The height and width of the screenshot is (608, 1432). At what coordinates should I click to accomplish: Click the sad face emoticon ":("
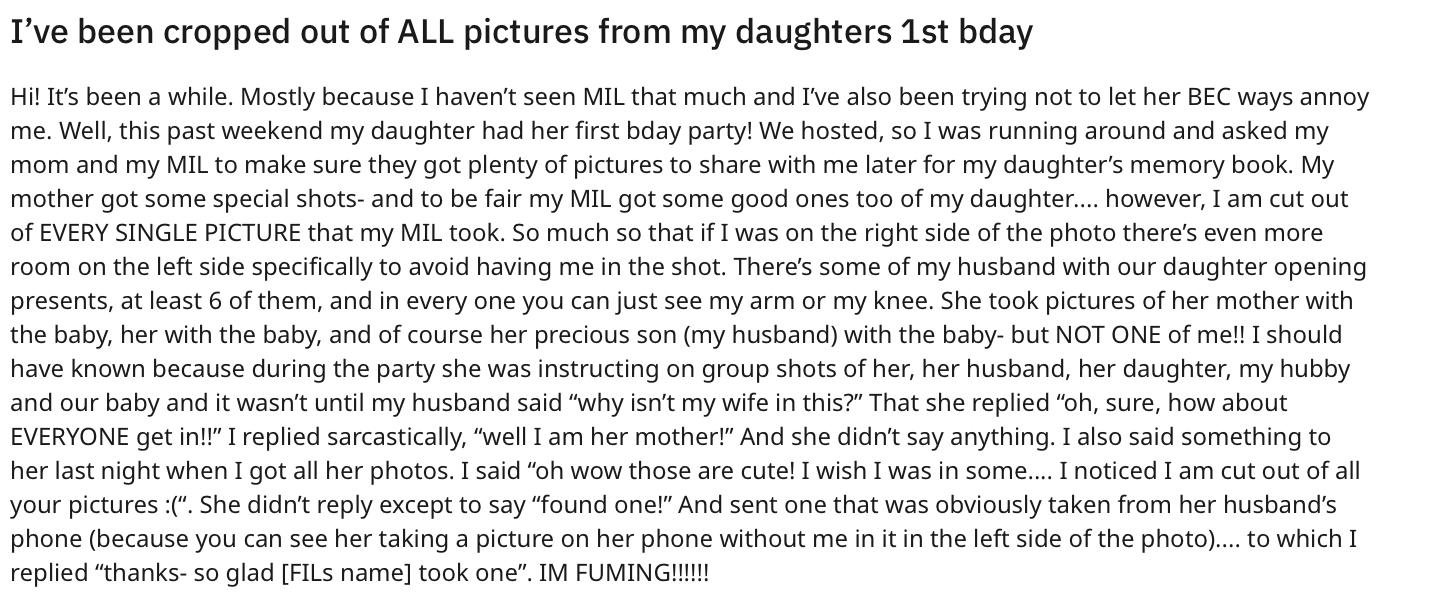pyautogui.click(x=173, y=505)
